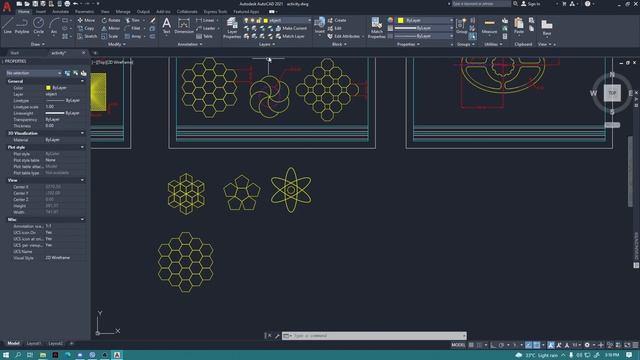The height and width of the screenshot is (360, 640).
Task: Collapse the General properties section
Action: (82, 81)
